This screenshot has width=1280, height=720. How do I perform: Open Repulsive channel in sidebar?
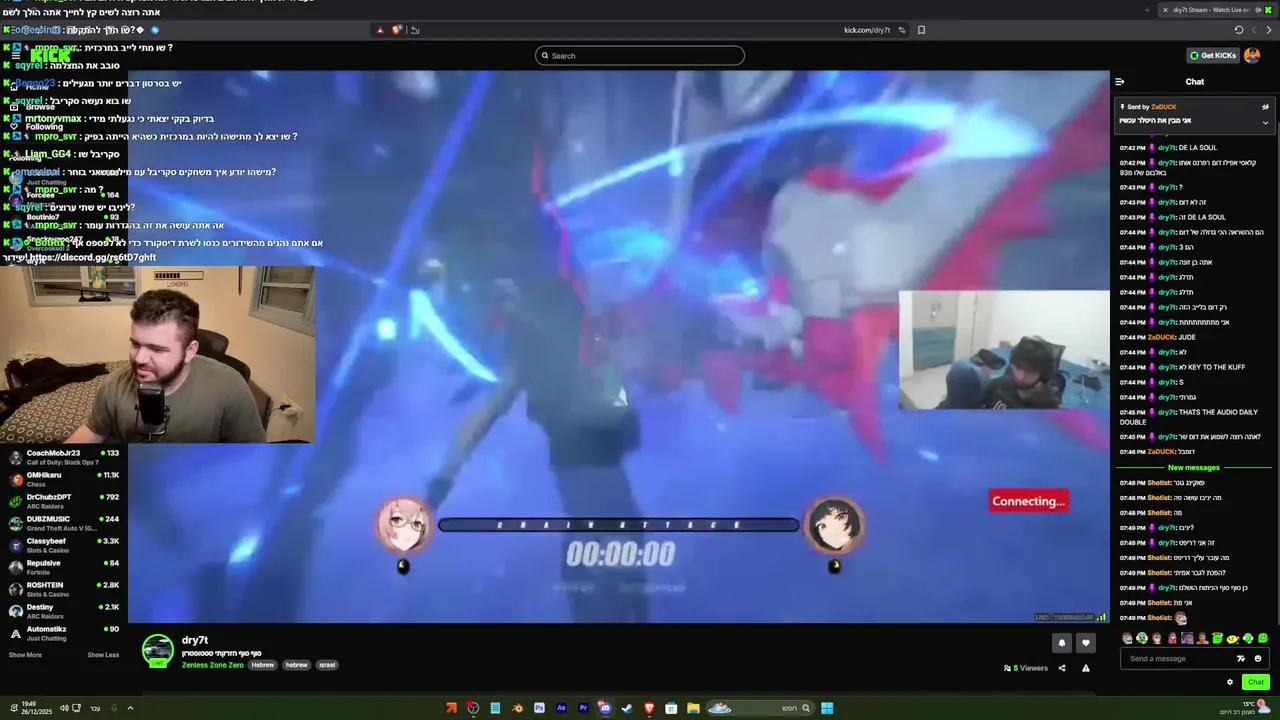[x=63, y=567]
